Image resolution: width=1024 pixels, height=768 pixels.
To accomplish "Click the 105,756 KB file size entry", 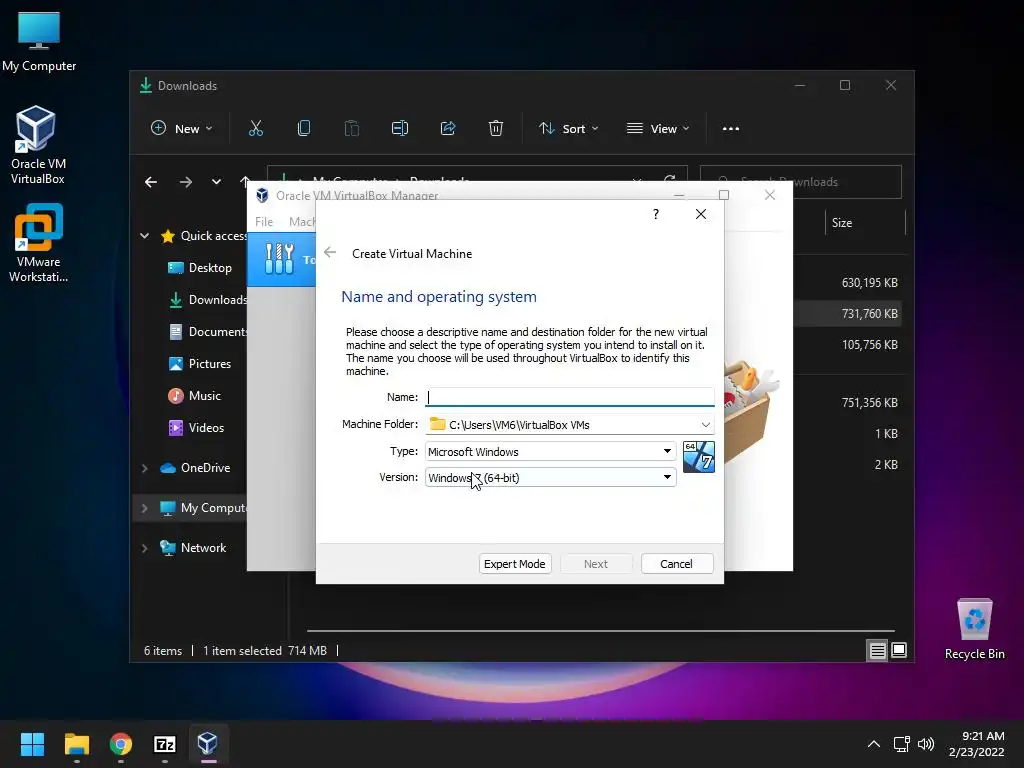I will (x=869, y=345).
